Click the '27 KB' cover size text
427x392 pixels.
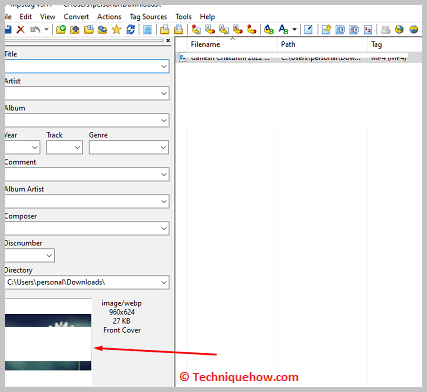[121, 321]
